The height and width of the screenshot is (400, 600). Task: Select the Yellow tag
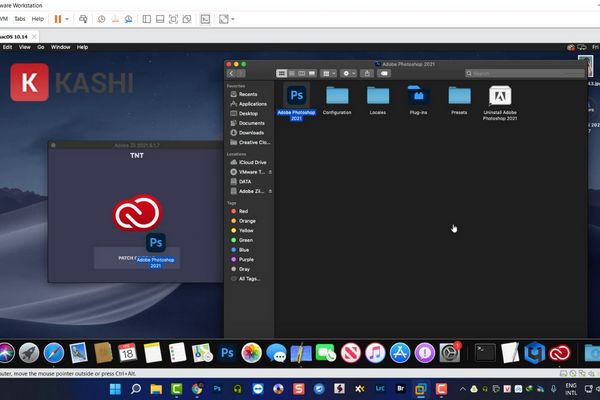pos(246,230)
